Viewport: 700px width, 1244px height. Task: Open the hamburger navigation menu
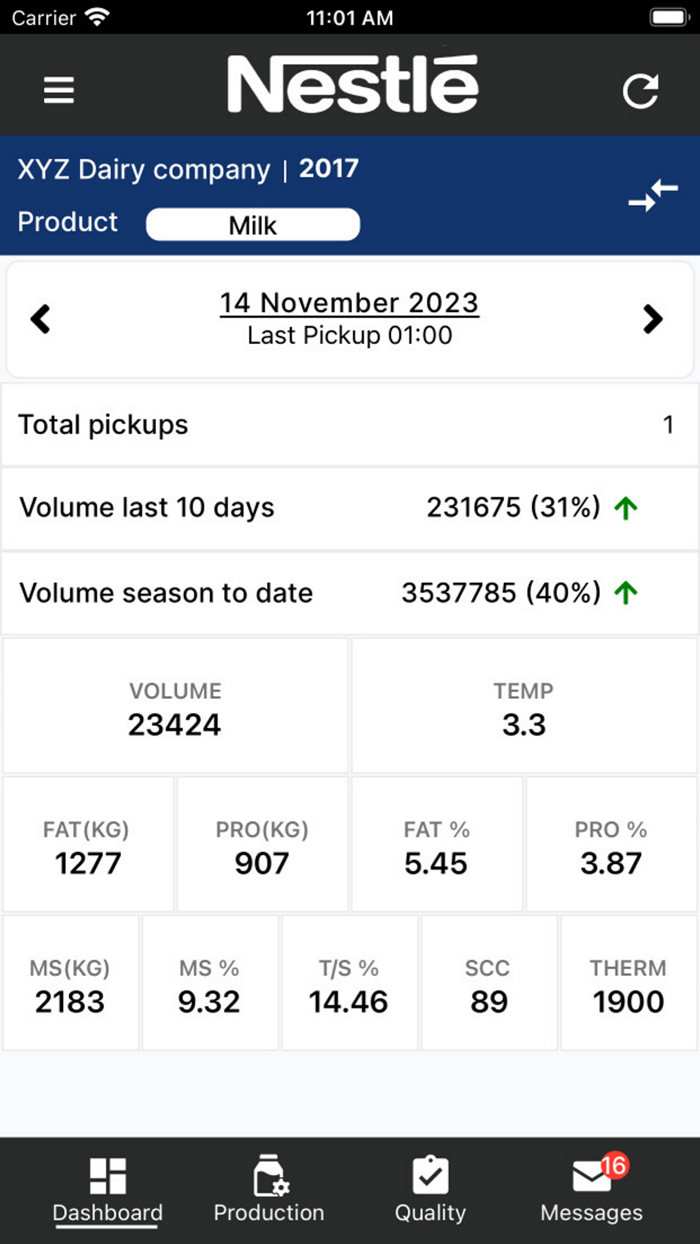tap(58, 89)
